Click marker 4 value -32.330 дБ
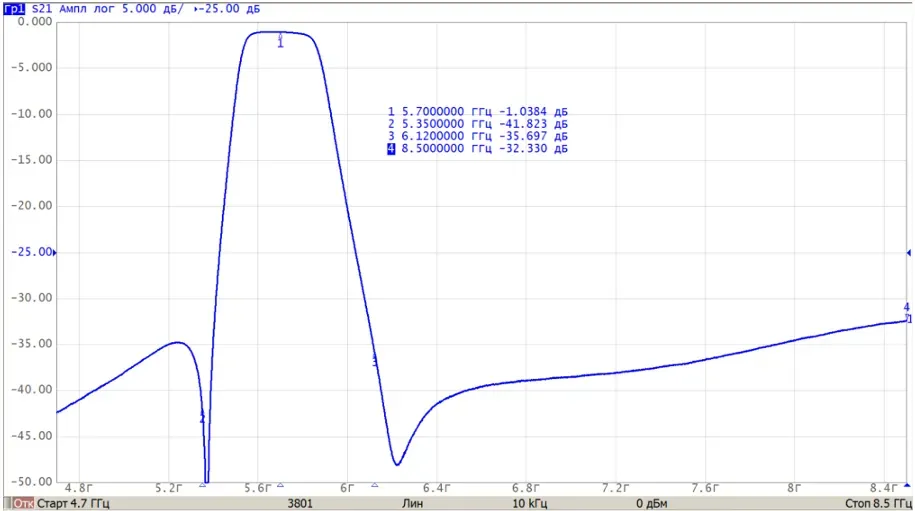 point(533,148)
